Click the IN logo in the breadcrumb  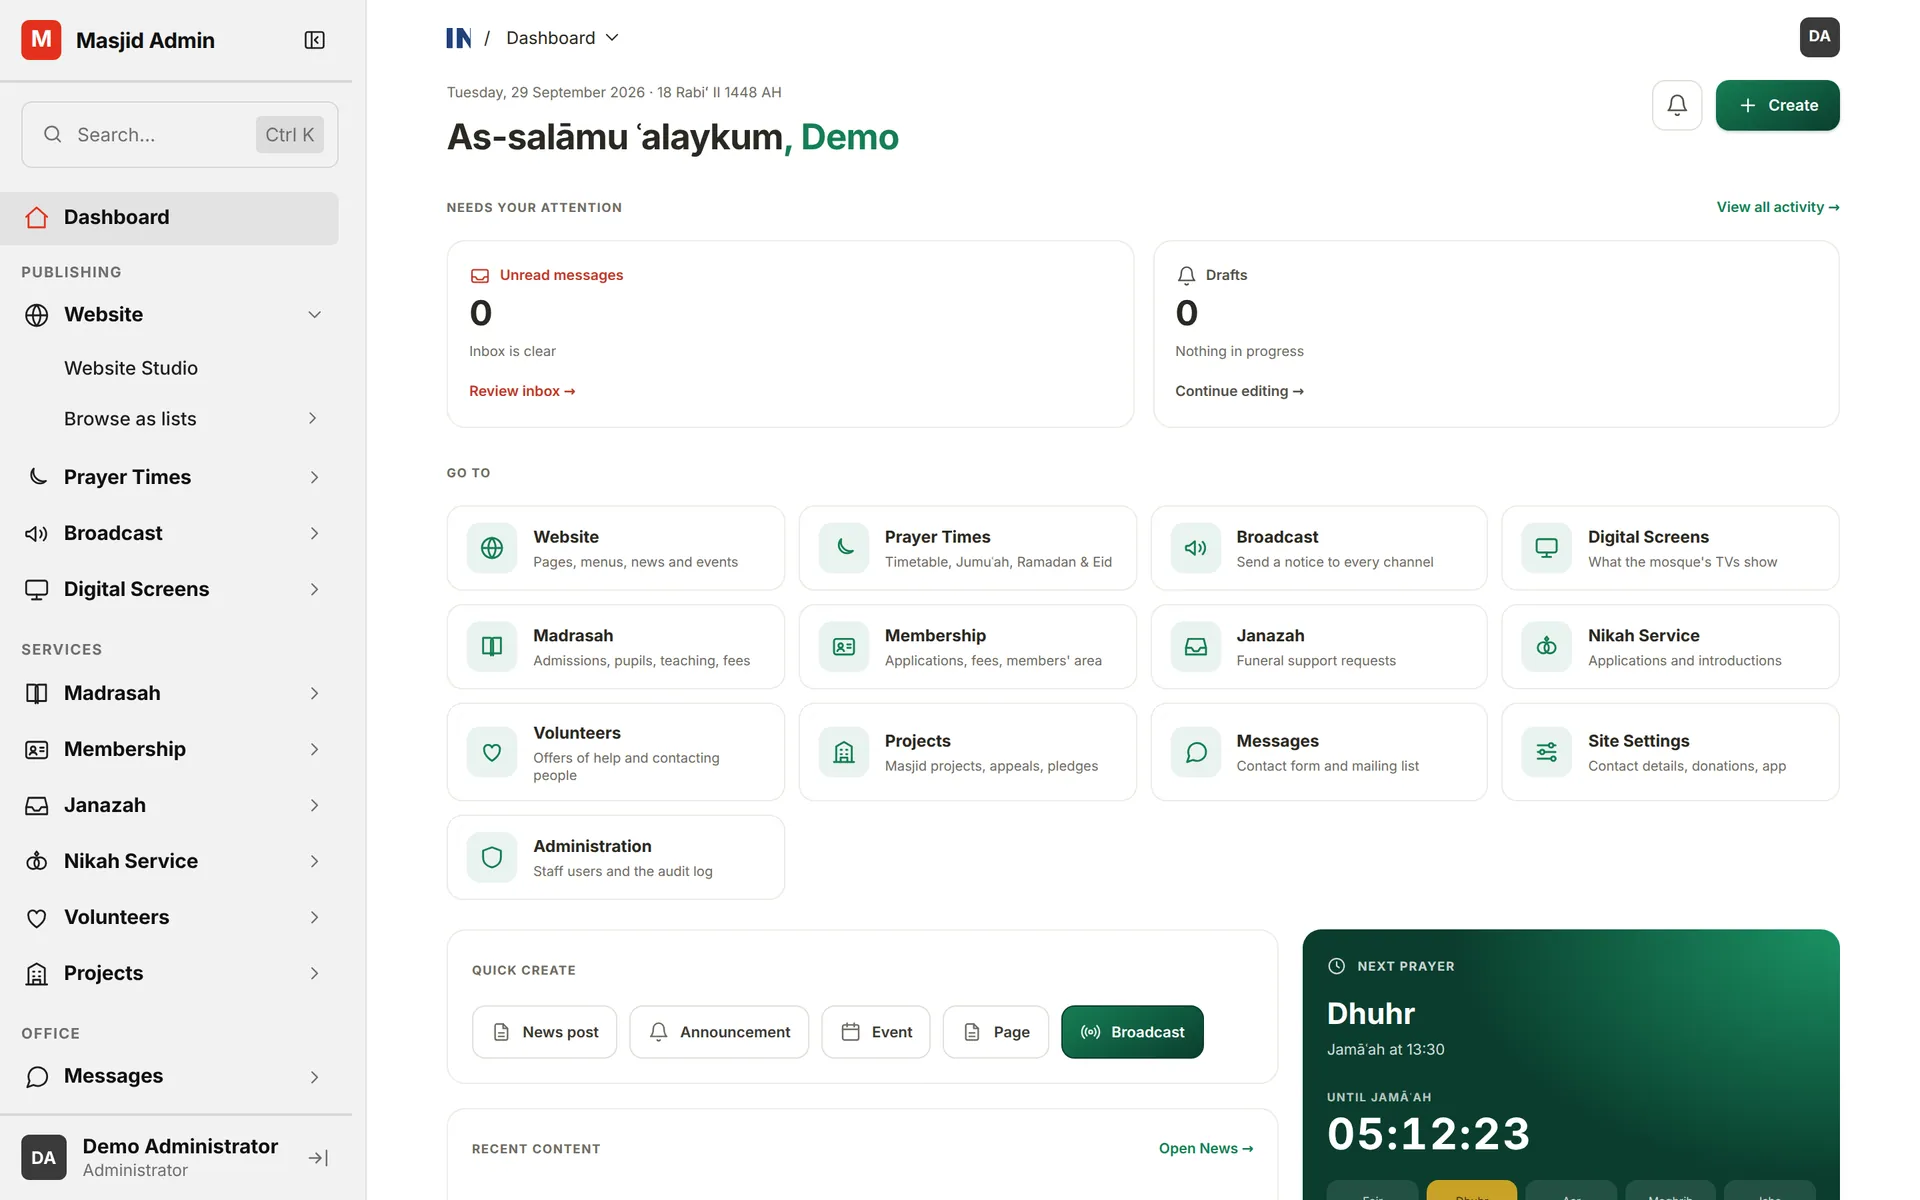click(458, 38)
